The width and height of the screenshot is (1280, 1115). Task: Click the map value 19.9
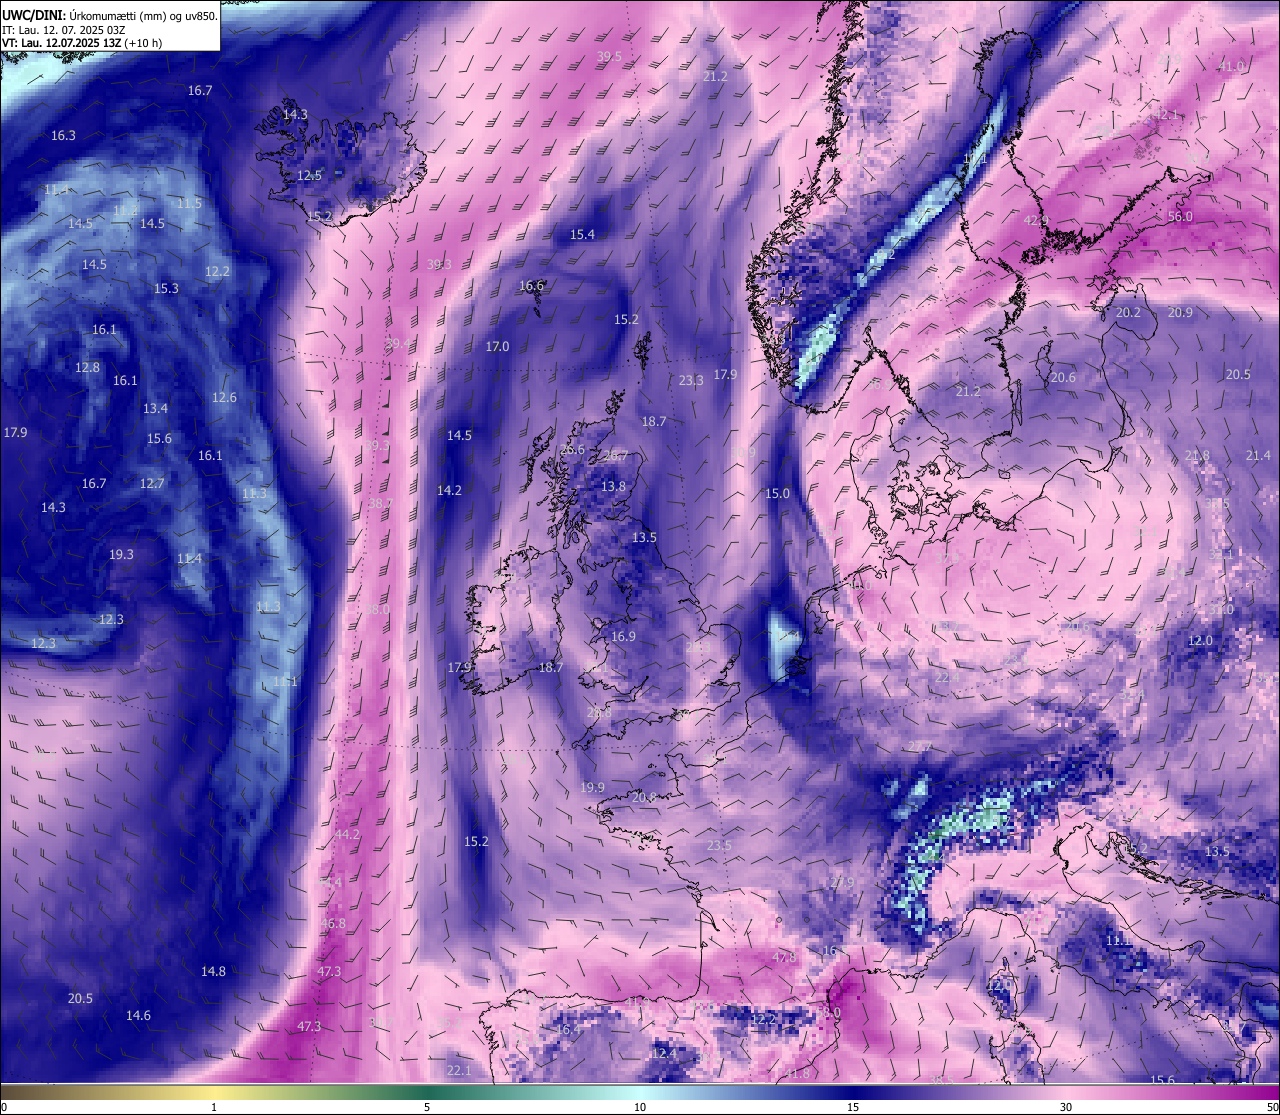tap(592, 787)
